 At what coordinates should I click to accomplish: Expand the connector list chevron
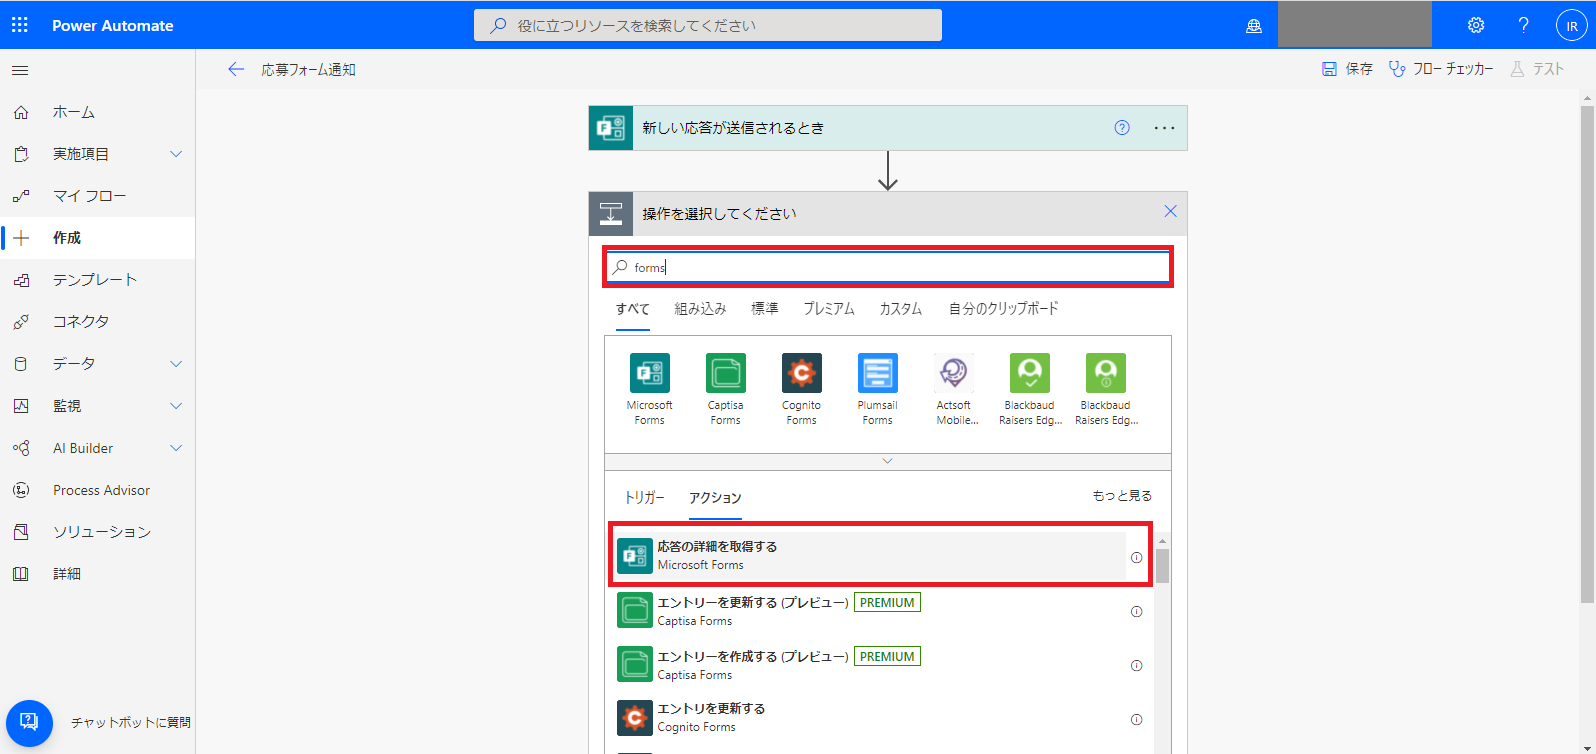pyautogui.click(x=887, y=461)
